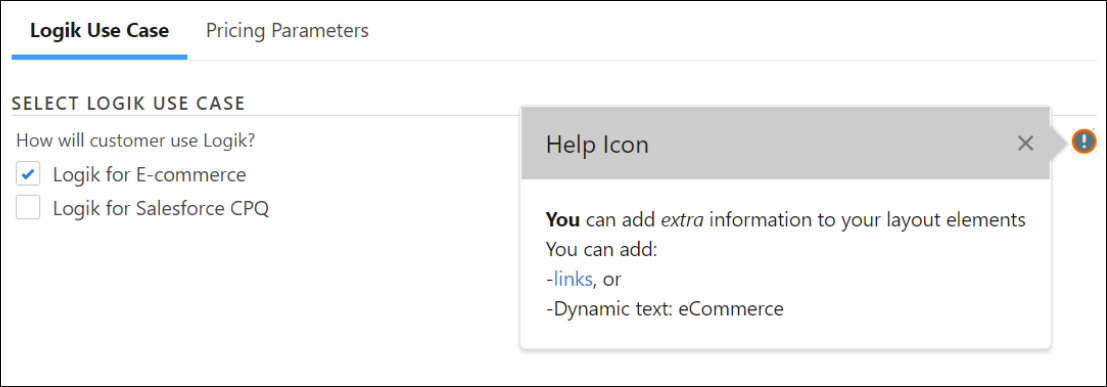
Task: Click the extra information sentence in popover
Action: (x=786, y=220)
